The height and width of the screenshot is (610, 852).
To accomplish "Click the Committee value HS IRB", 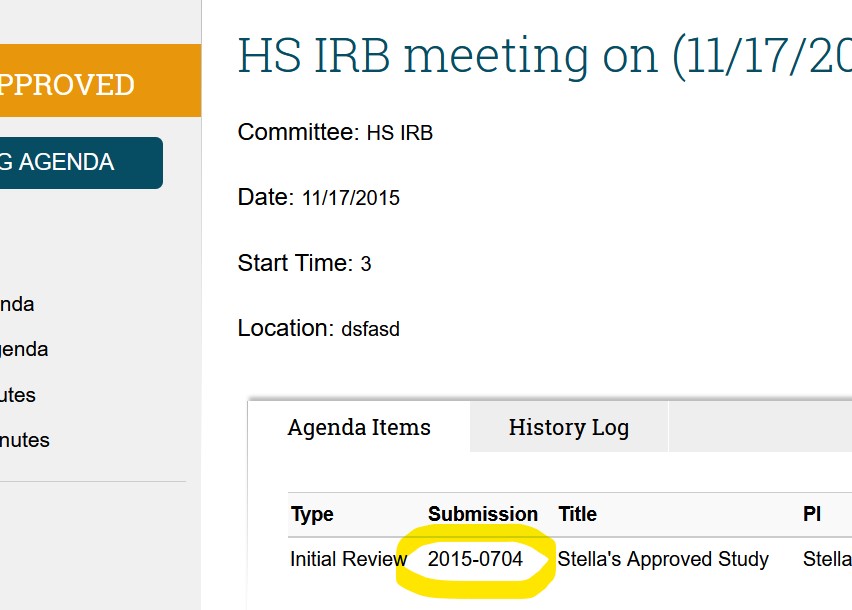I will (x=399, y=133).
